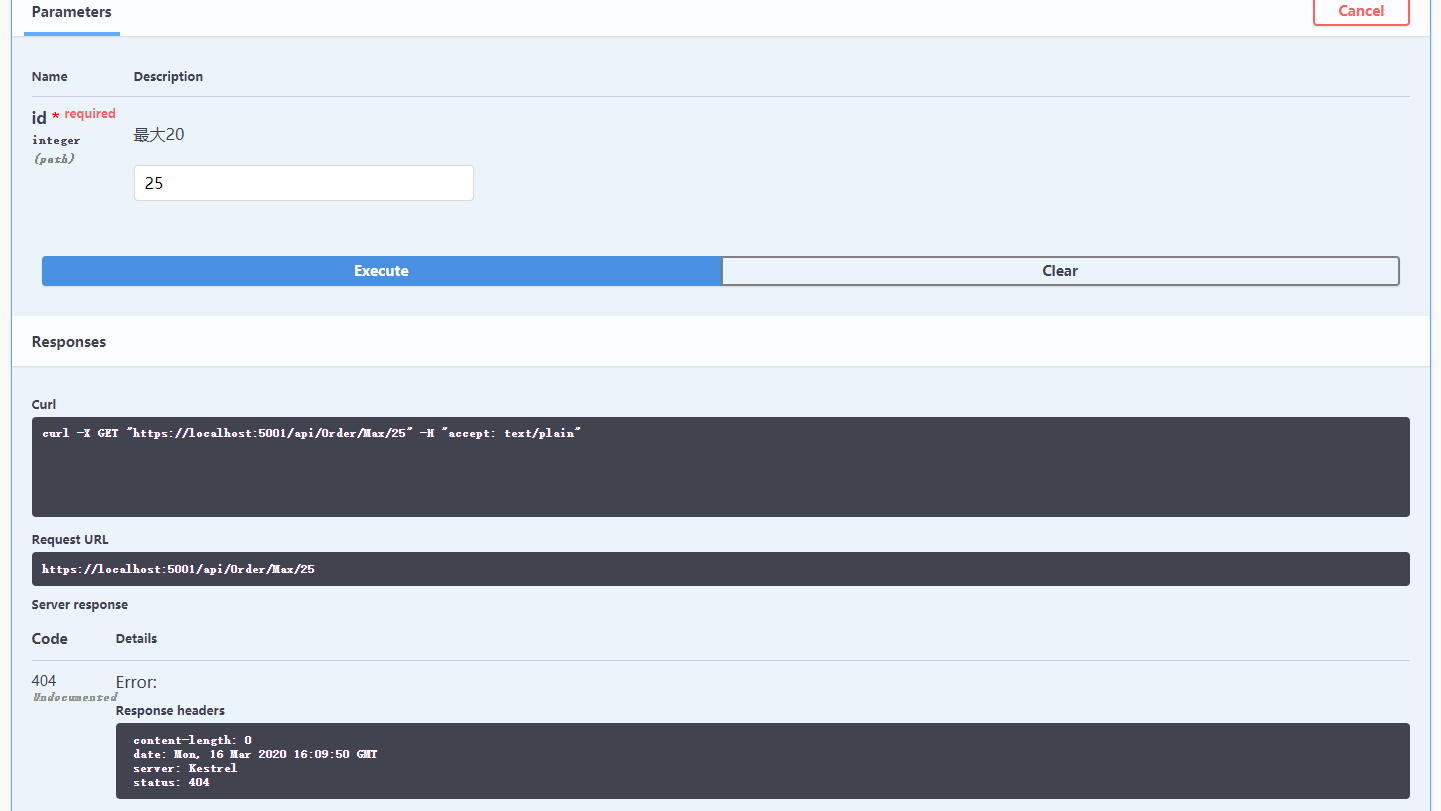
Task: Click the 'Response headers' label
Action: pos(170,711)
